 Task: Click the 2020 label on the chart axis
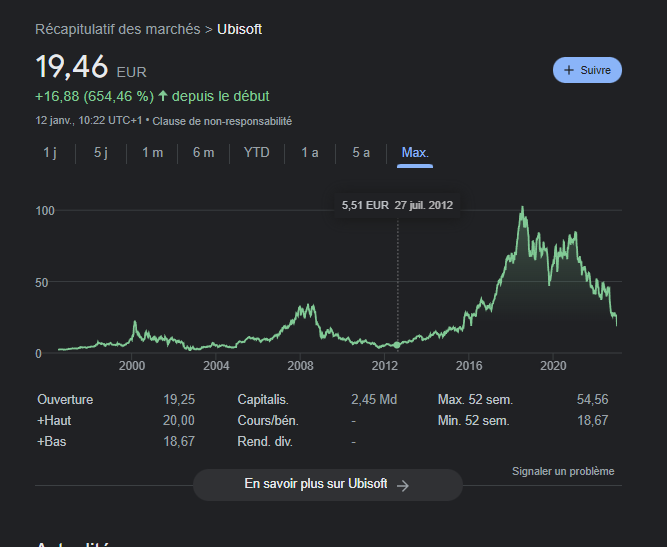click(553, 366)
